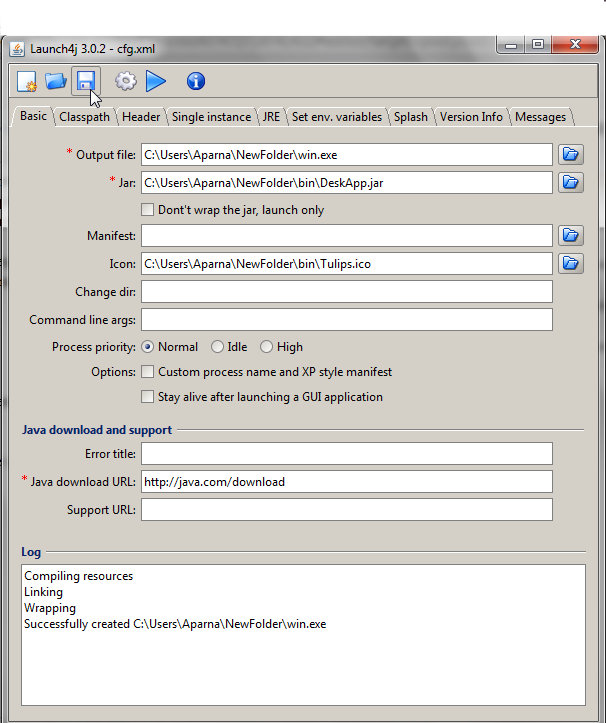Click the 'Compiling resources' log line
Viewport: 606px width, 723px height.
(78, 576)
